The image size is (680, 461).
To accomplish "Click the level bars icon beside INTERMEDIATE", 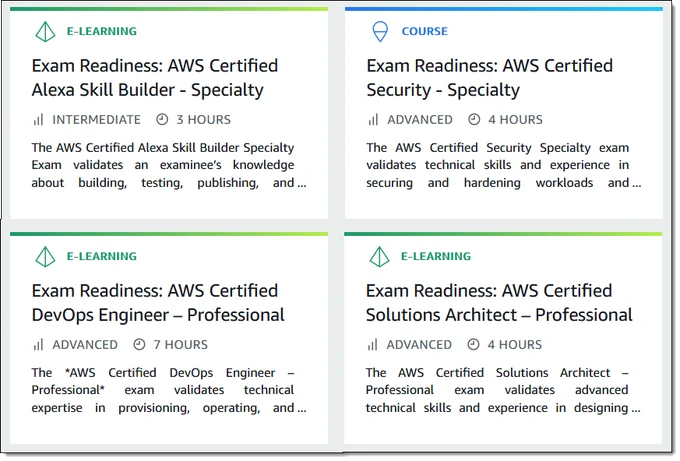I will coord(38,120).
